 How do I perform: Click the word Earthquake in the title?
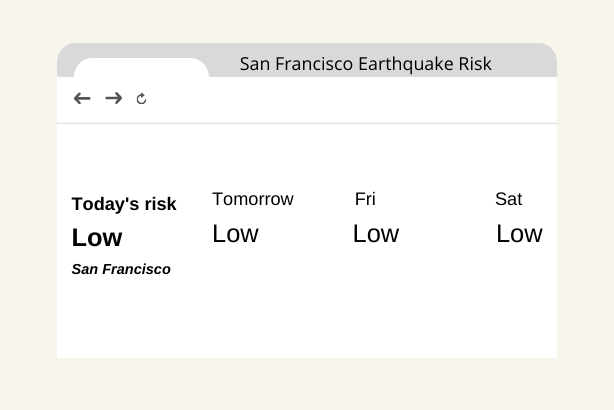406,64
